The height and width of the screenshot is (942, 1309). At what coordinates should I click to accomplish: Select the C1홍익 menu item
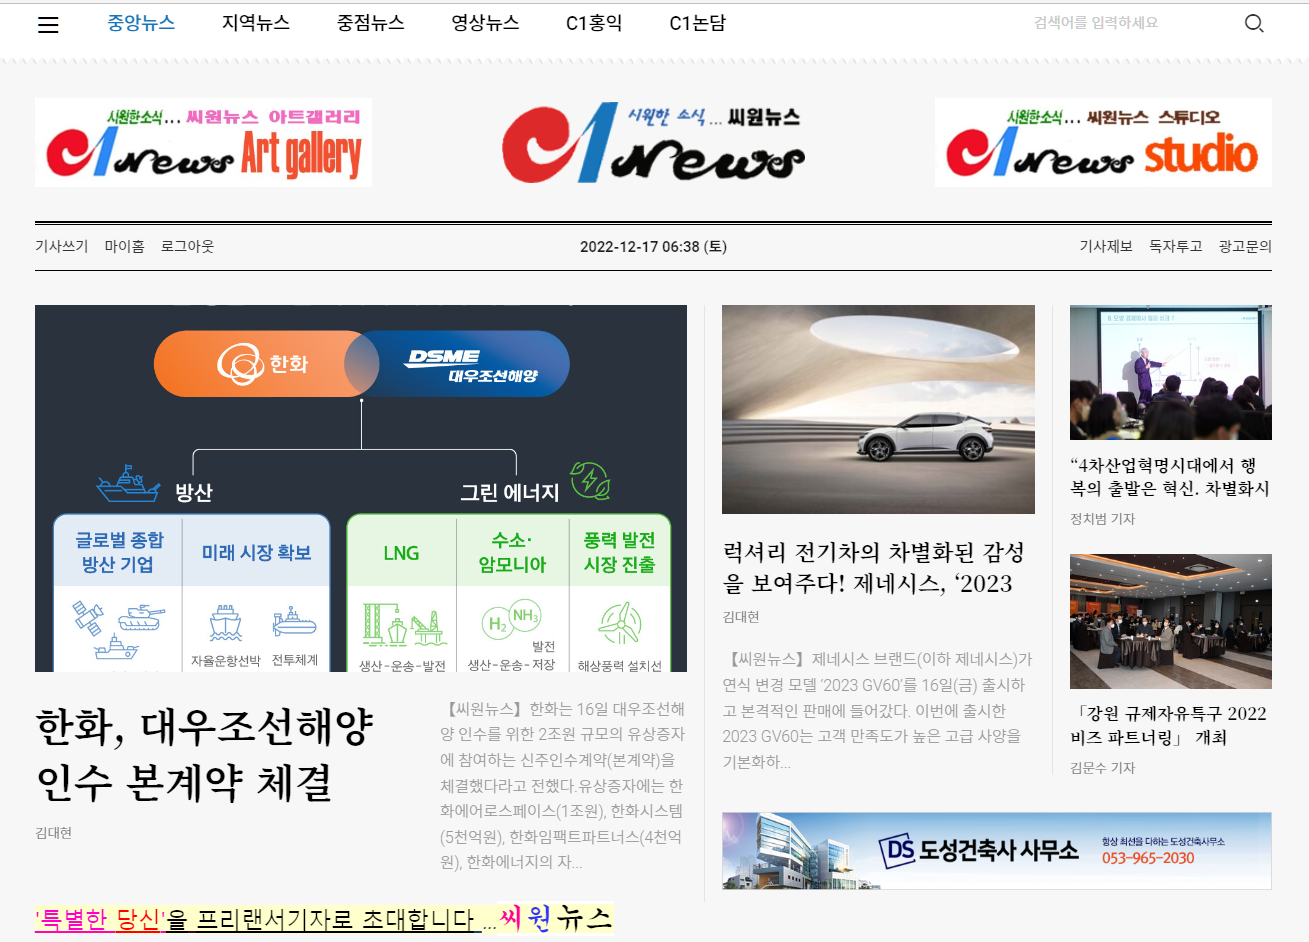pos(594,23)
